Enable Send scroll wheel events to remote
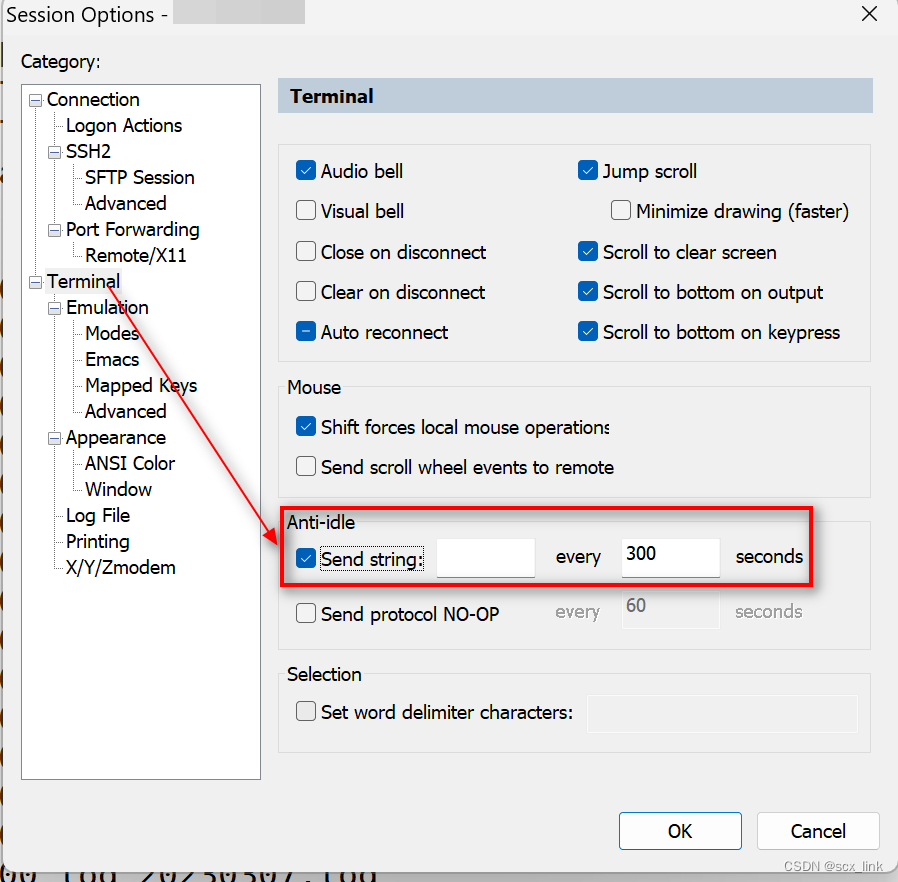The width and height of the screenshot is (898, 882). (306, 466)
